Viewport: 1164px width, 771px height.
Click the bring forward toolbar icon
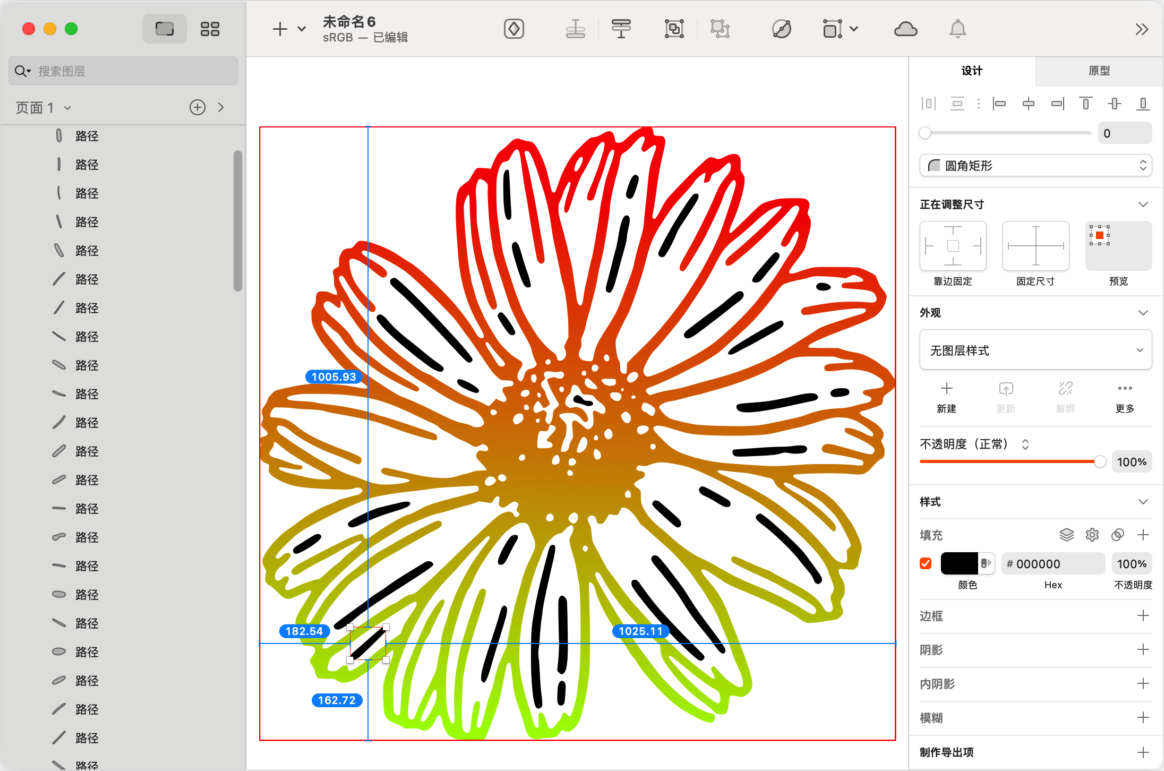pyautogui.click(x=621, y=29)
